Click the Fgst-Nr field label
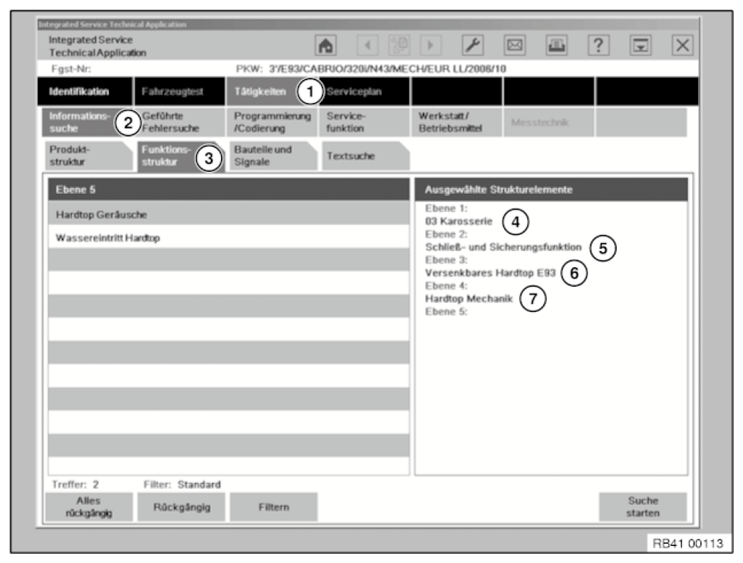 point(71,69)
